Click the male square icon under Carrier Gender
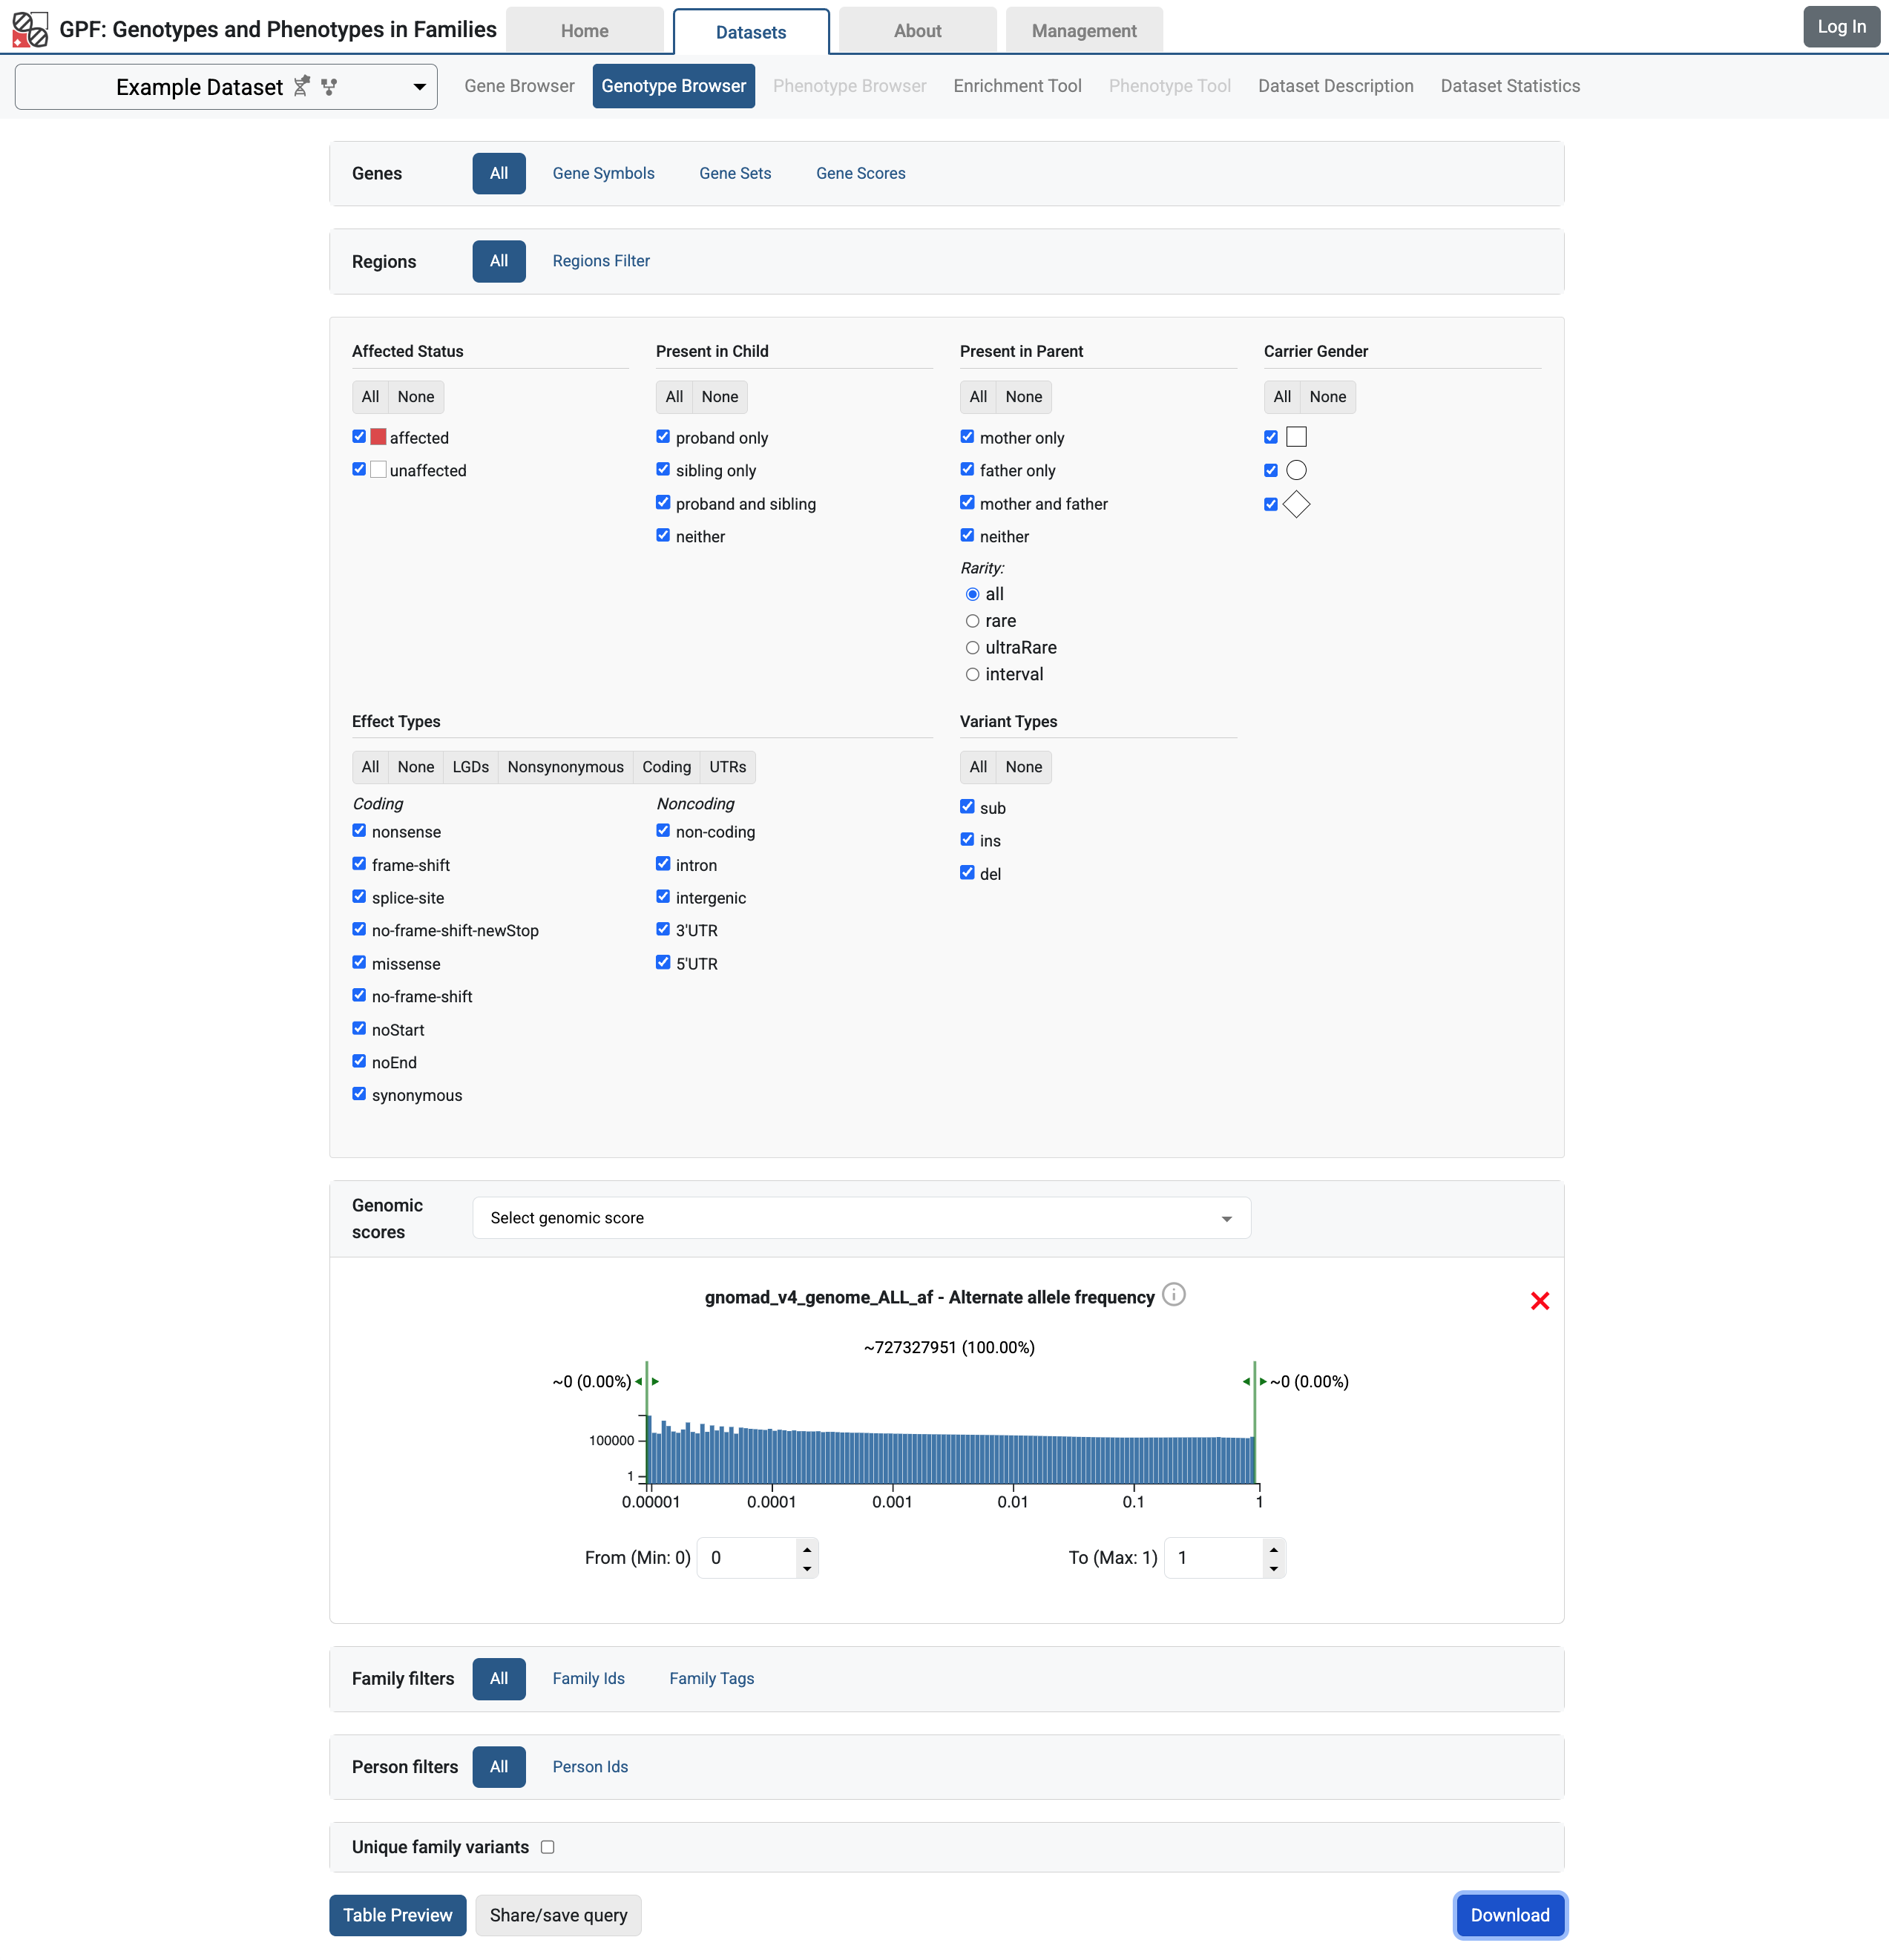Screen dimensions: 1889x1960 (1297, 436)
